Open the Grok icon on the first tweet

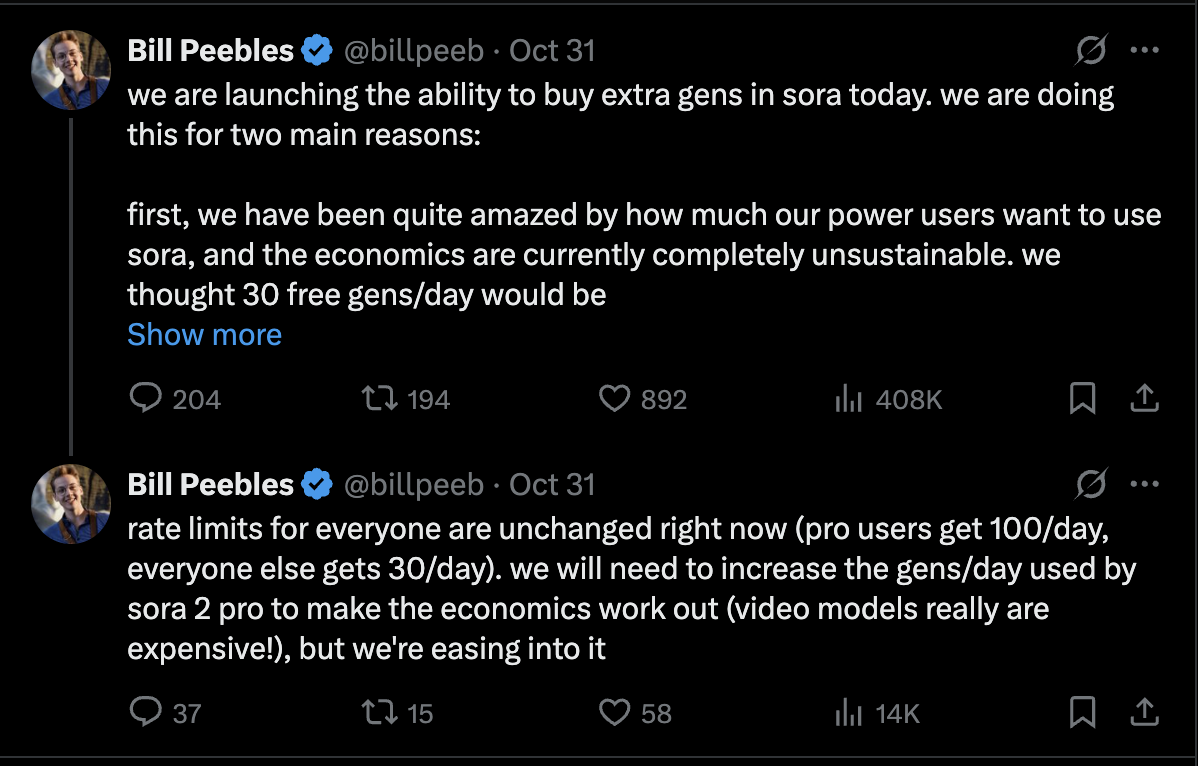point(1092,49)
